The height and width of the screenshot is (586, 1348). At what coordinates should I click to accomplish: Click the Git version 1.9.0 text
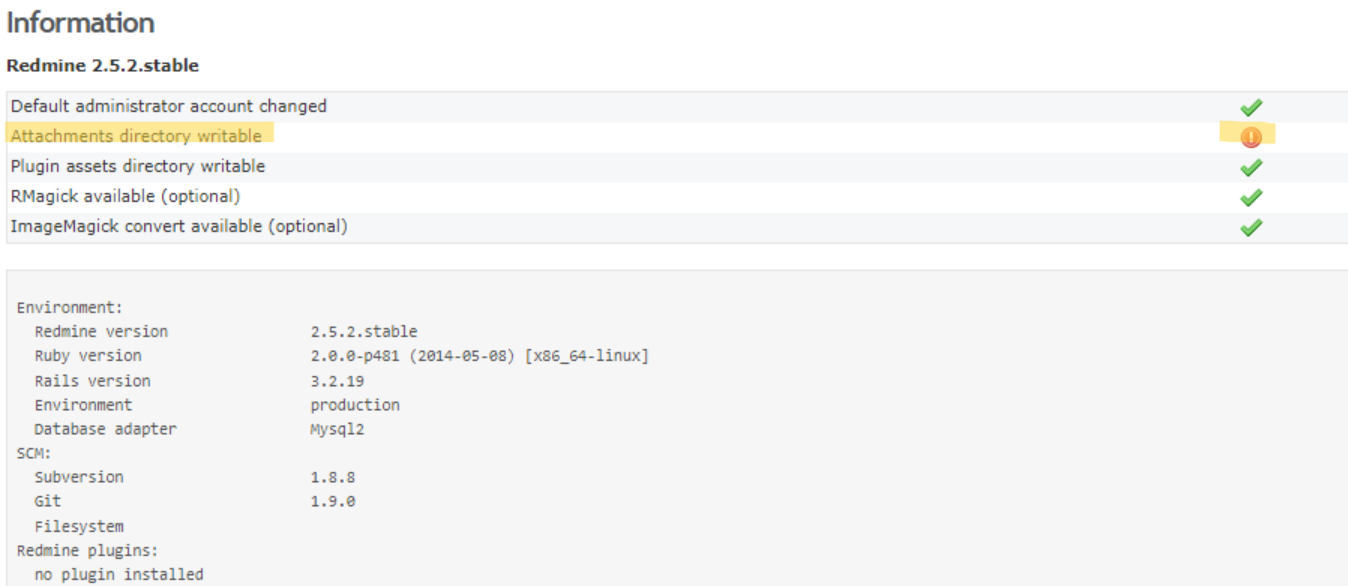333,501
